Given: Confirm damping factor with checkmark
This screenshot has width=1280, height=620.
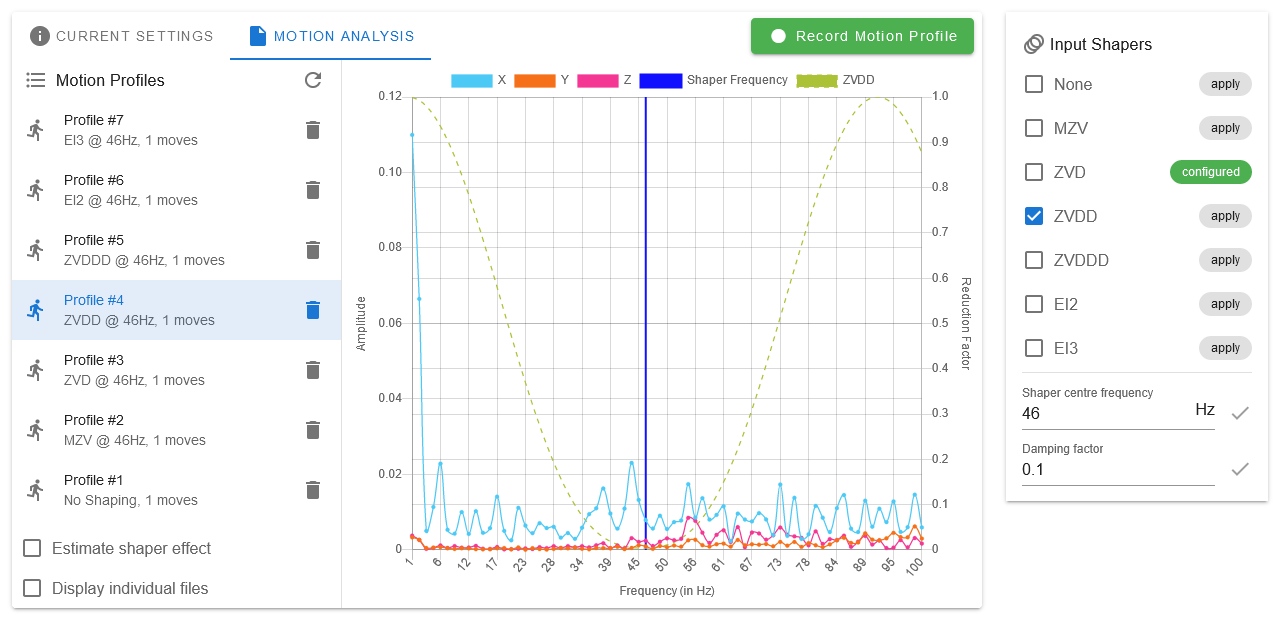Looking at the screenshot, I should coord(1240,468).
